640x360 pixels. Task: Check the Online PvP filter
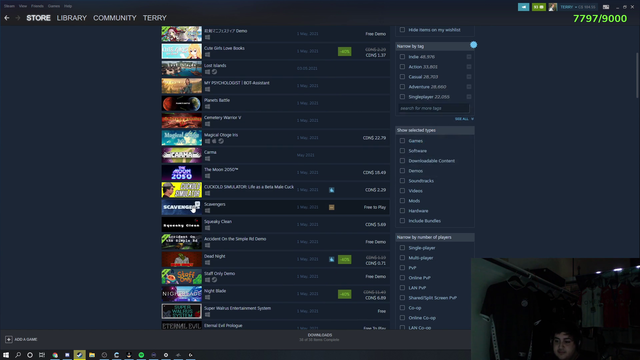click(x=402, y=278)
